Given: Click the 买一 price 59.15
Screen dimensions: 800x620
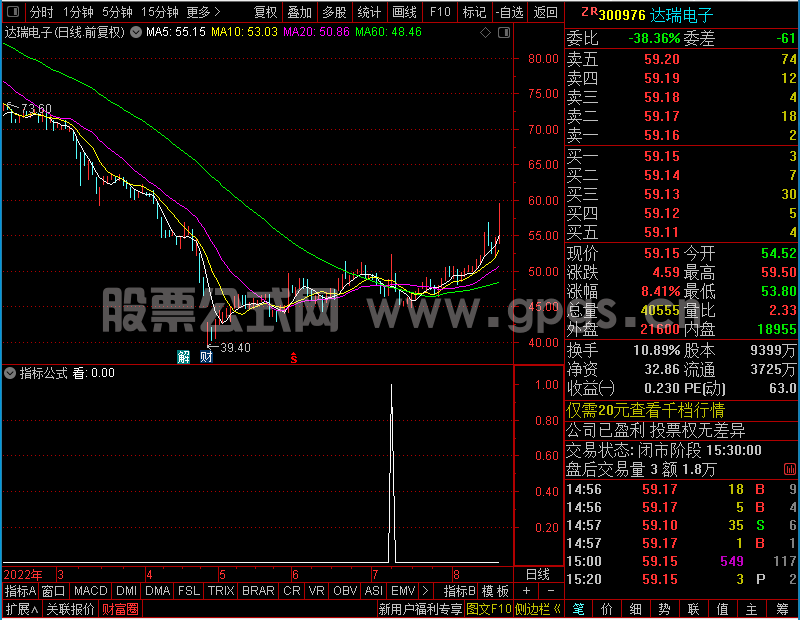Looking at the screenshot, I should tap(662, 156).
